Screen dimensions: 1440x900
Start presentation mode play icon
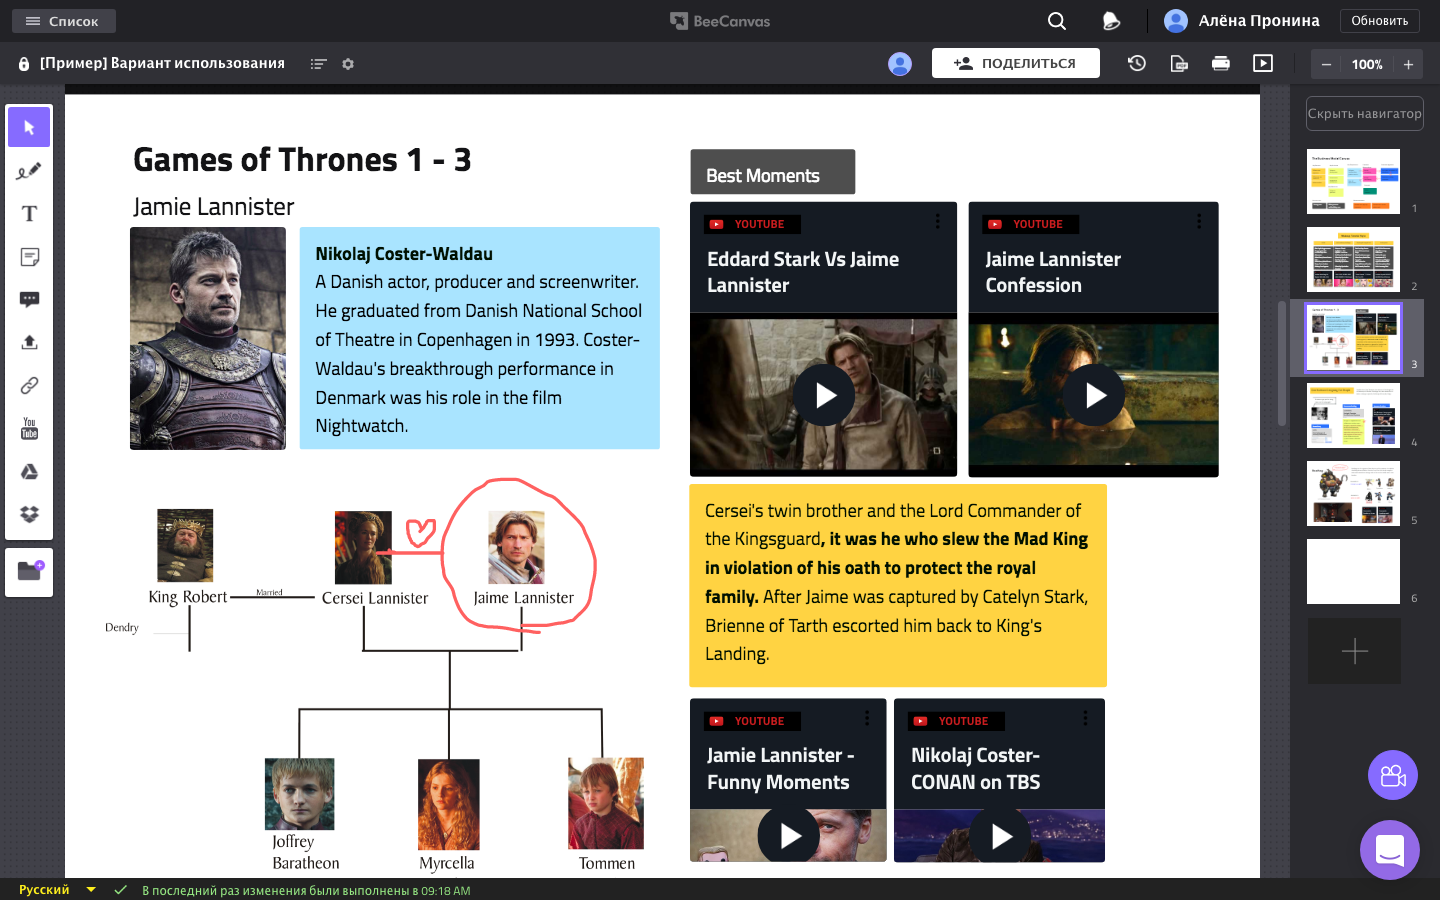1263,63
